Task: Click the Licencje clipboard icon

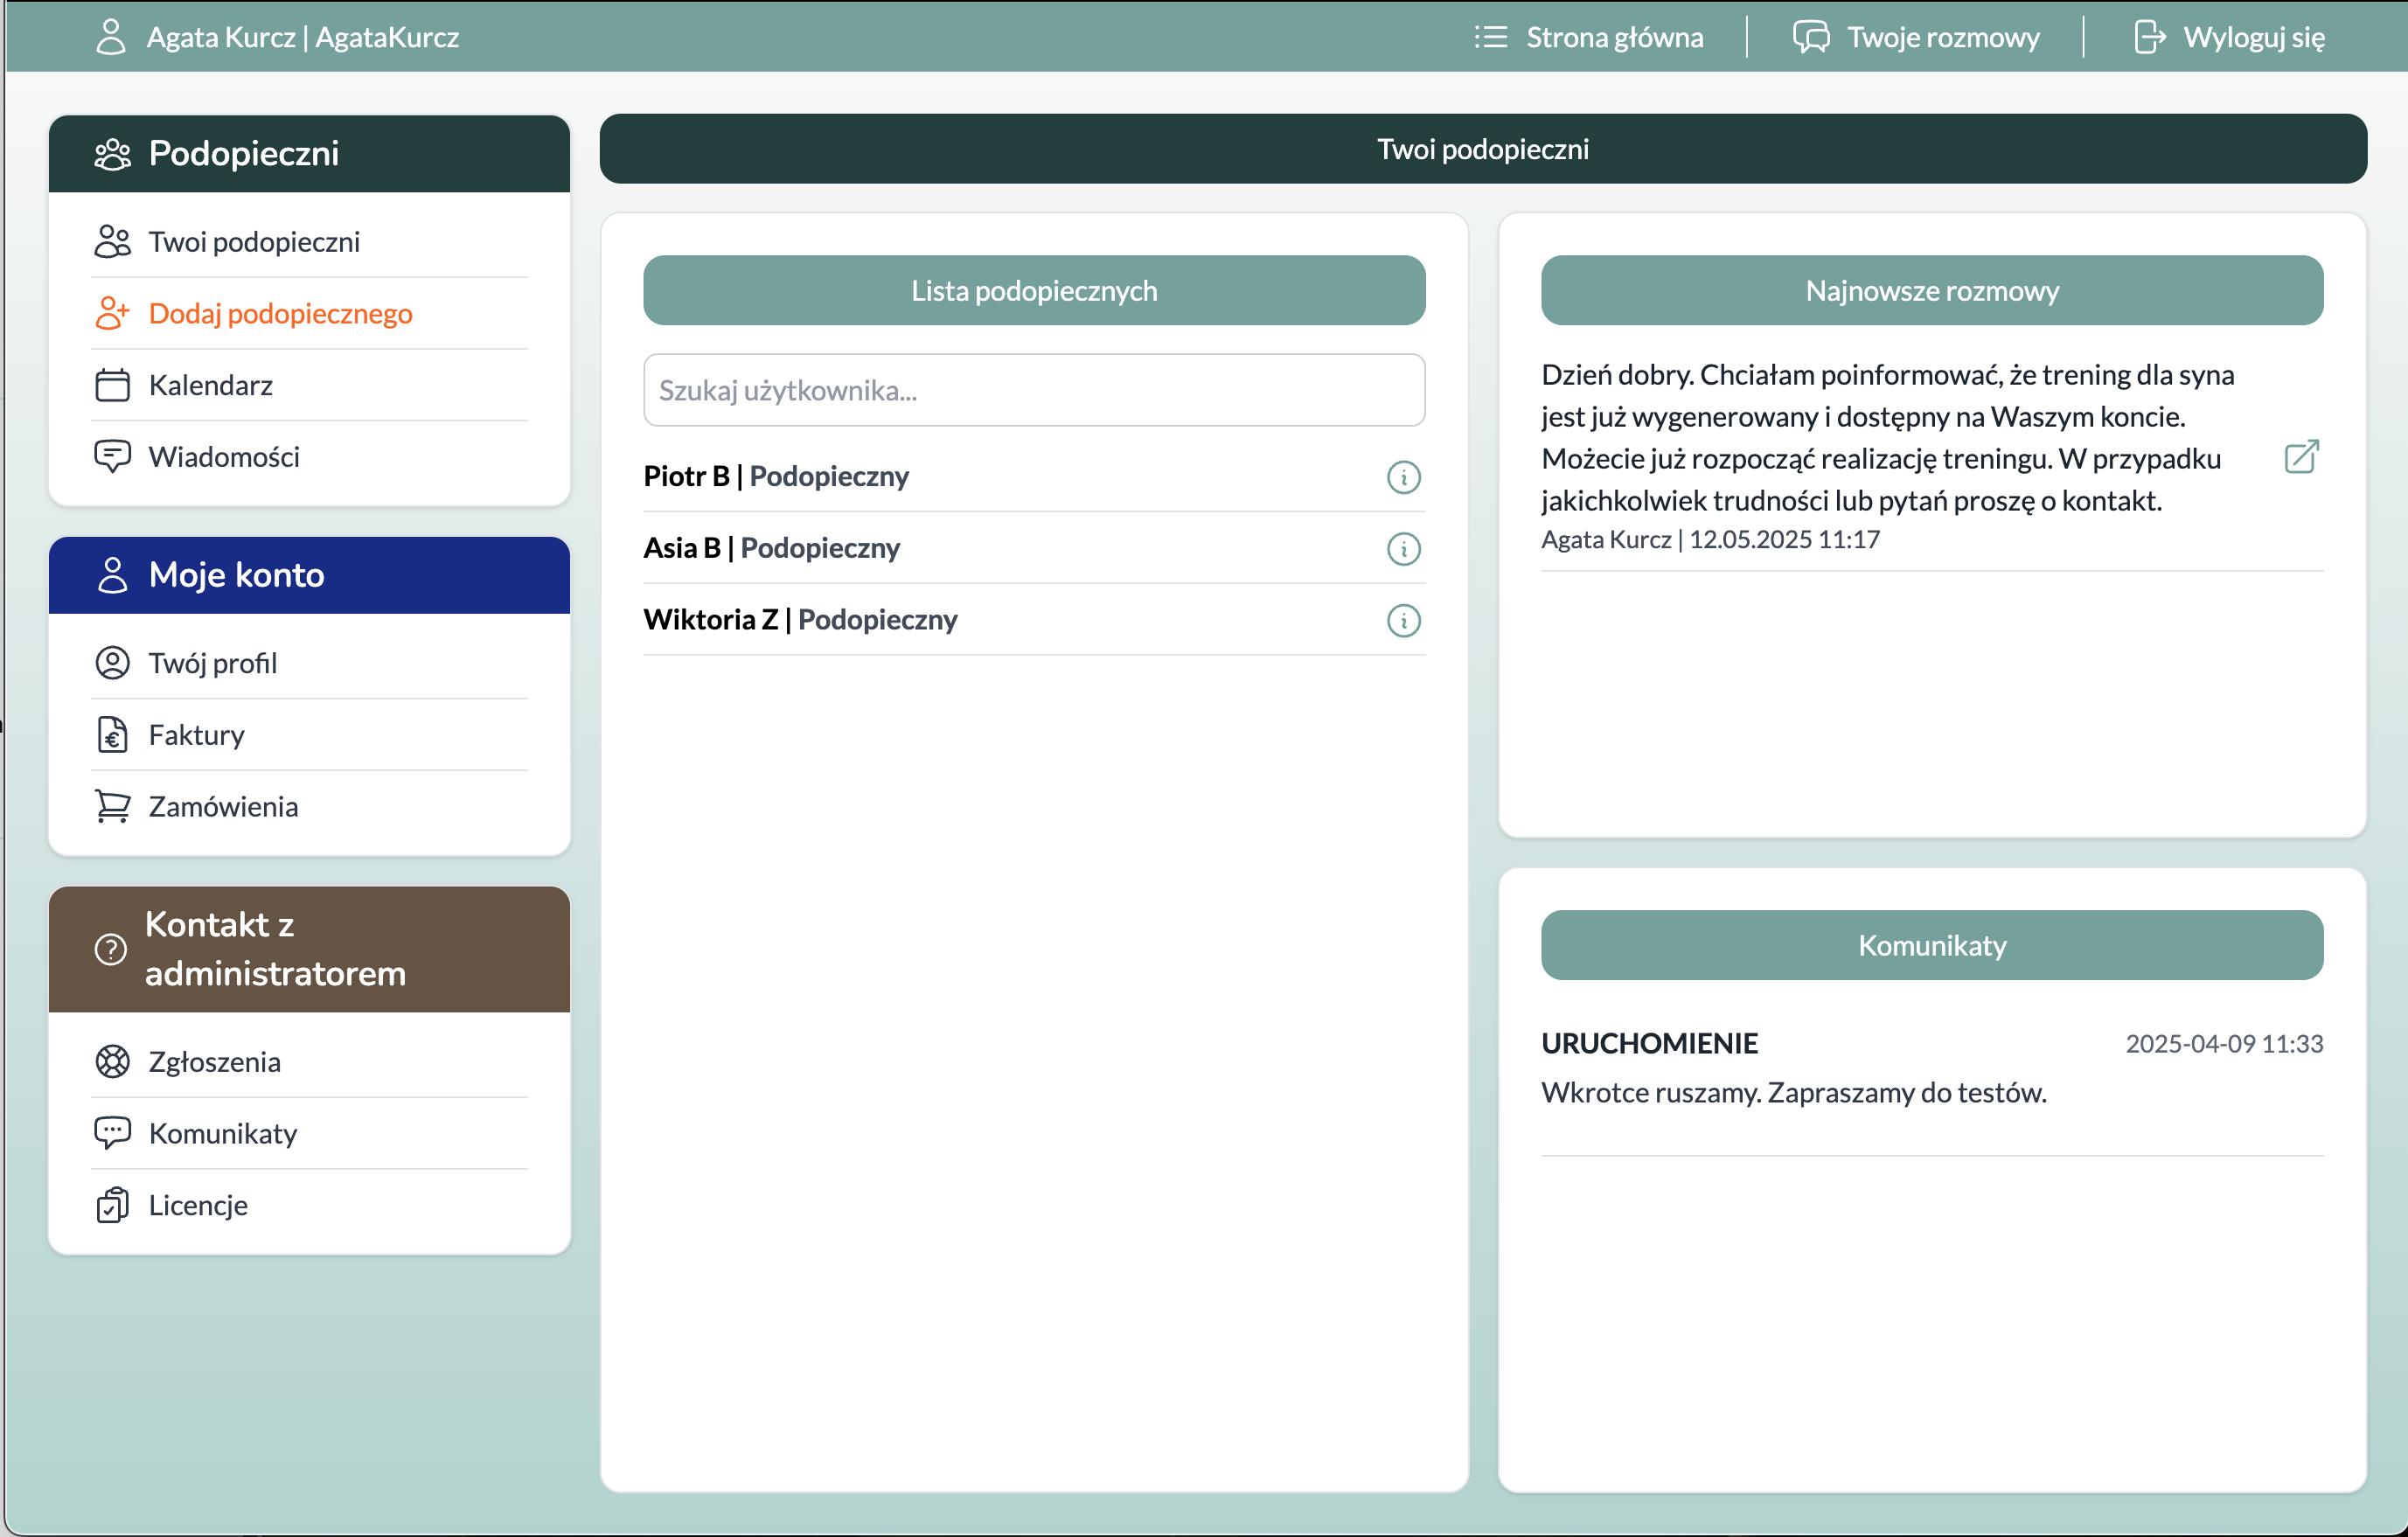Action: click(112, 1205)
